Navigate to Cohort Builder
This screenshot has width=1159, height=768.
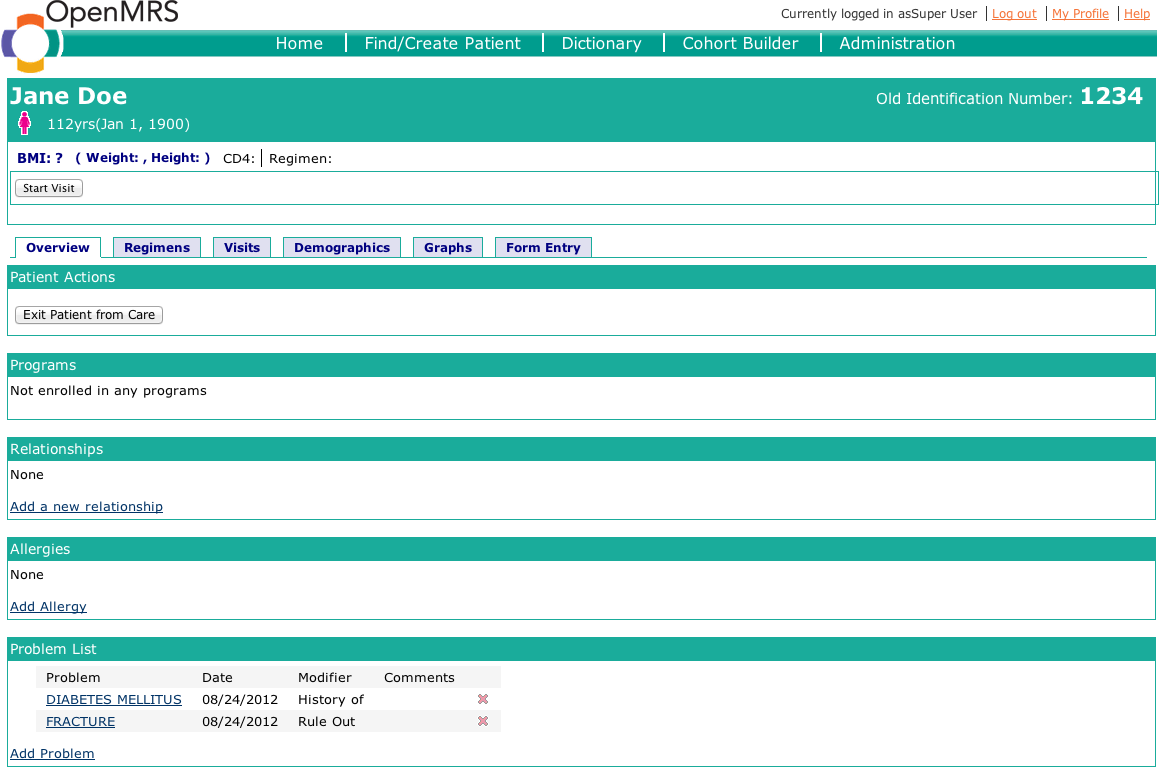point(740,43)
